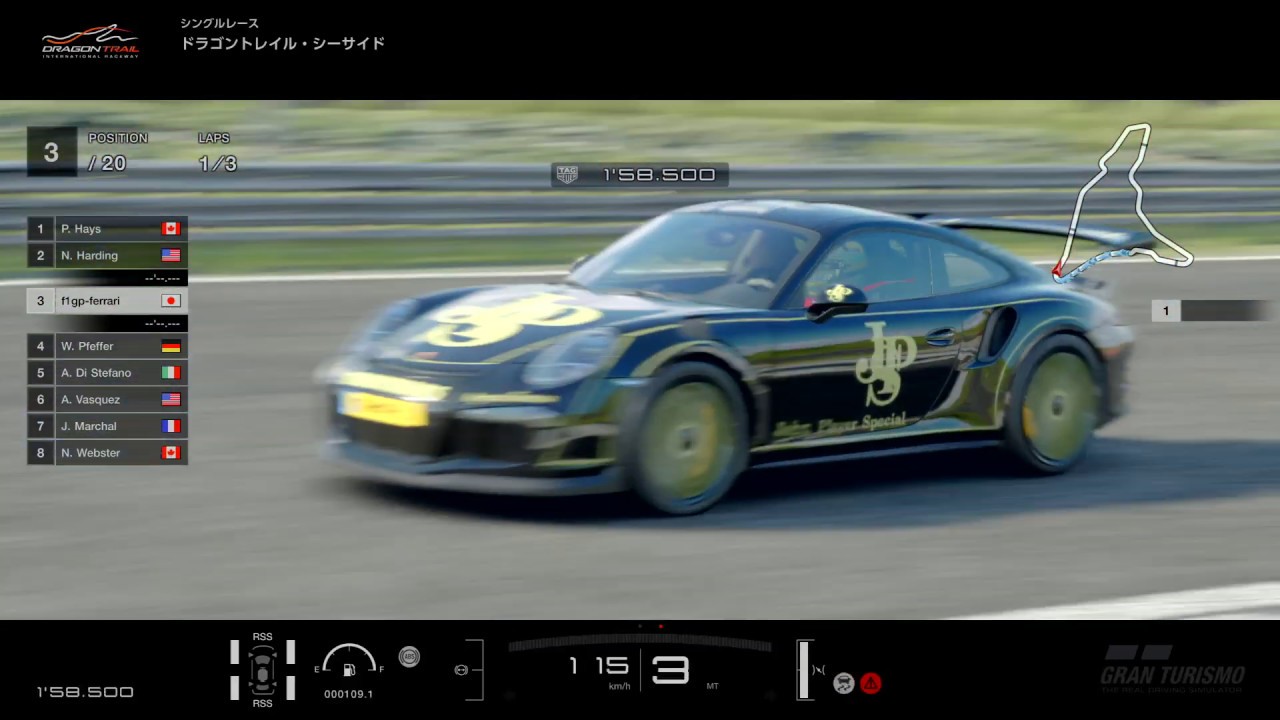
Task: Click the rev counter bar
Action: pos(640,644)
